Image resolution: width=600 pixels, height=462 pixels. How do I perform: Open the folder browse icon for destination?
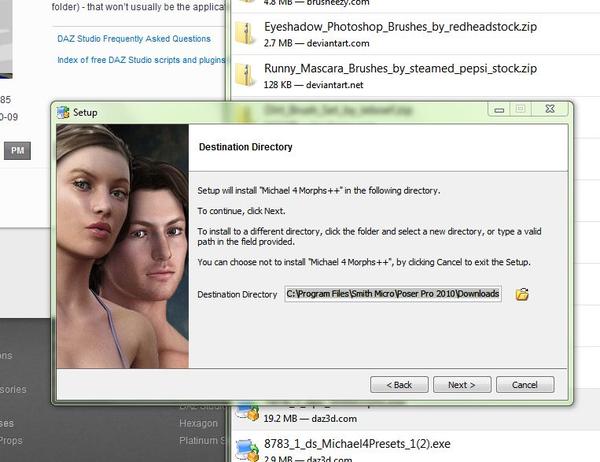(x=522, y=294)
